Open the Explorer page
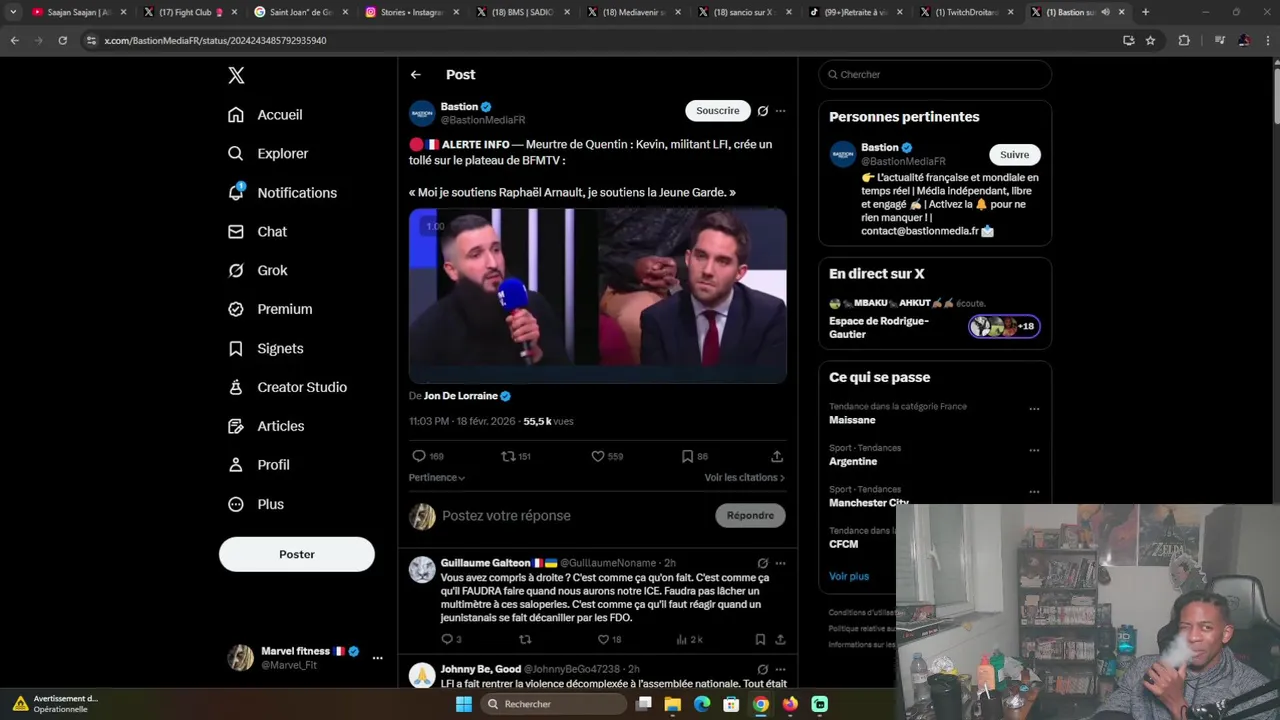The height and width of the screenshot is (720, 1280). coord(268,153)
